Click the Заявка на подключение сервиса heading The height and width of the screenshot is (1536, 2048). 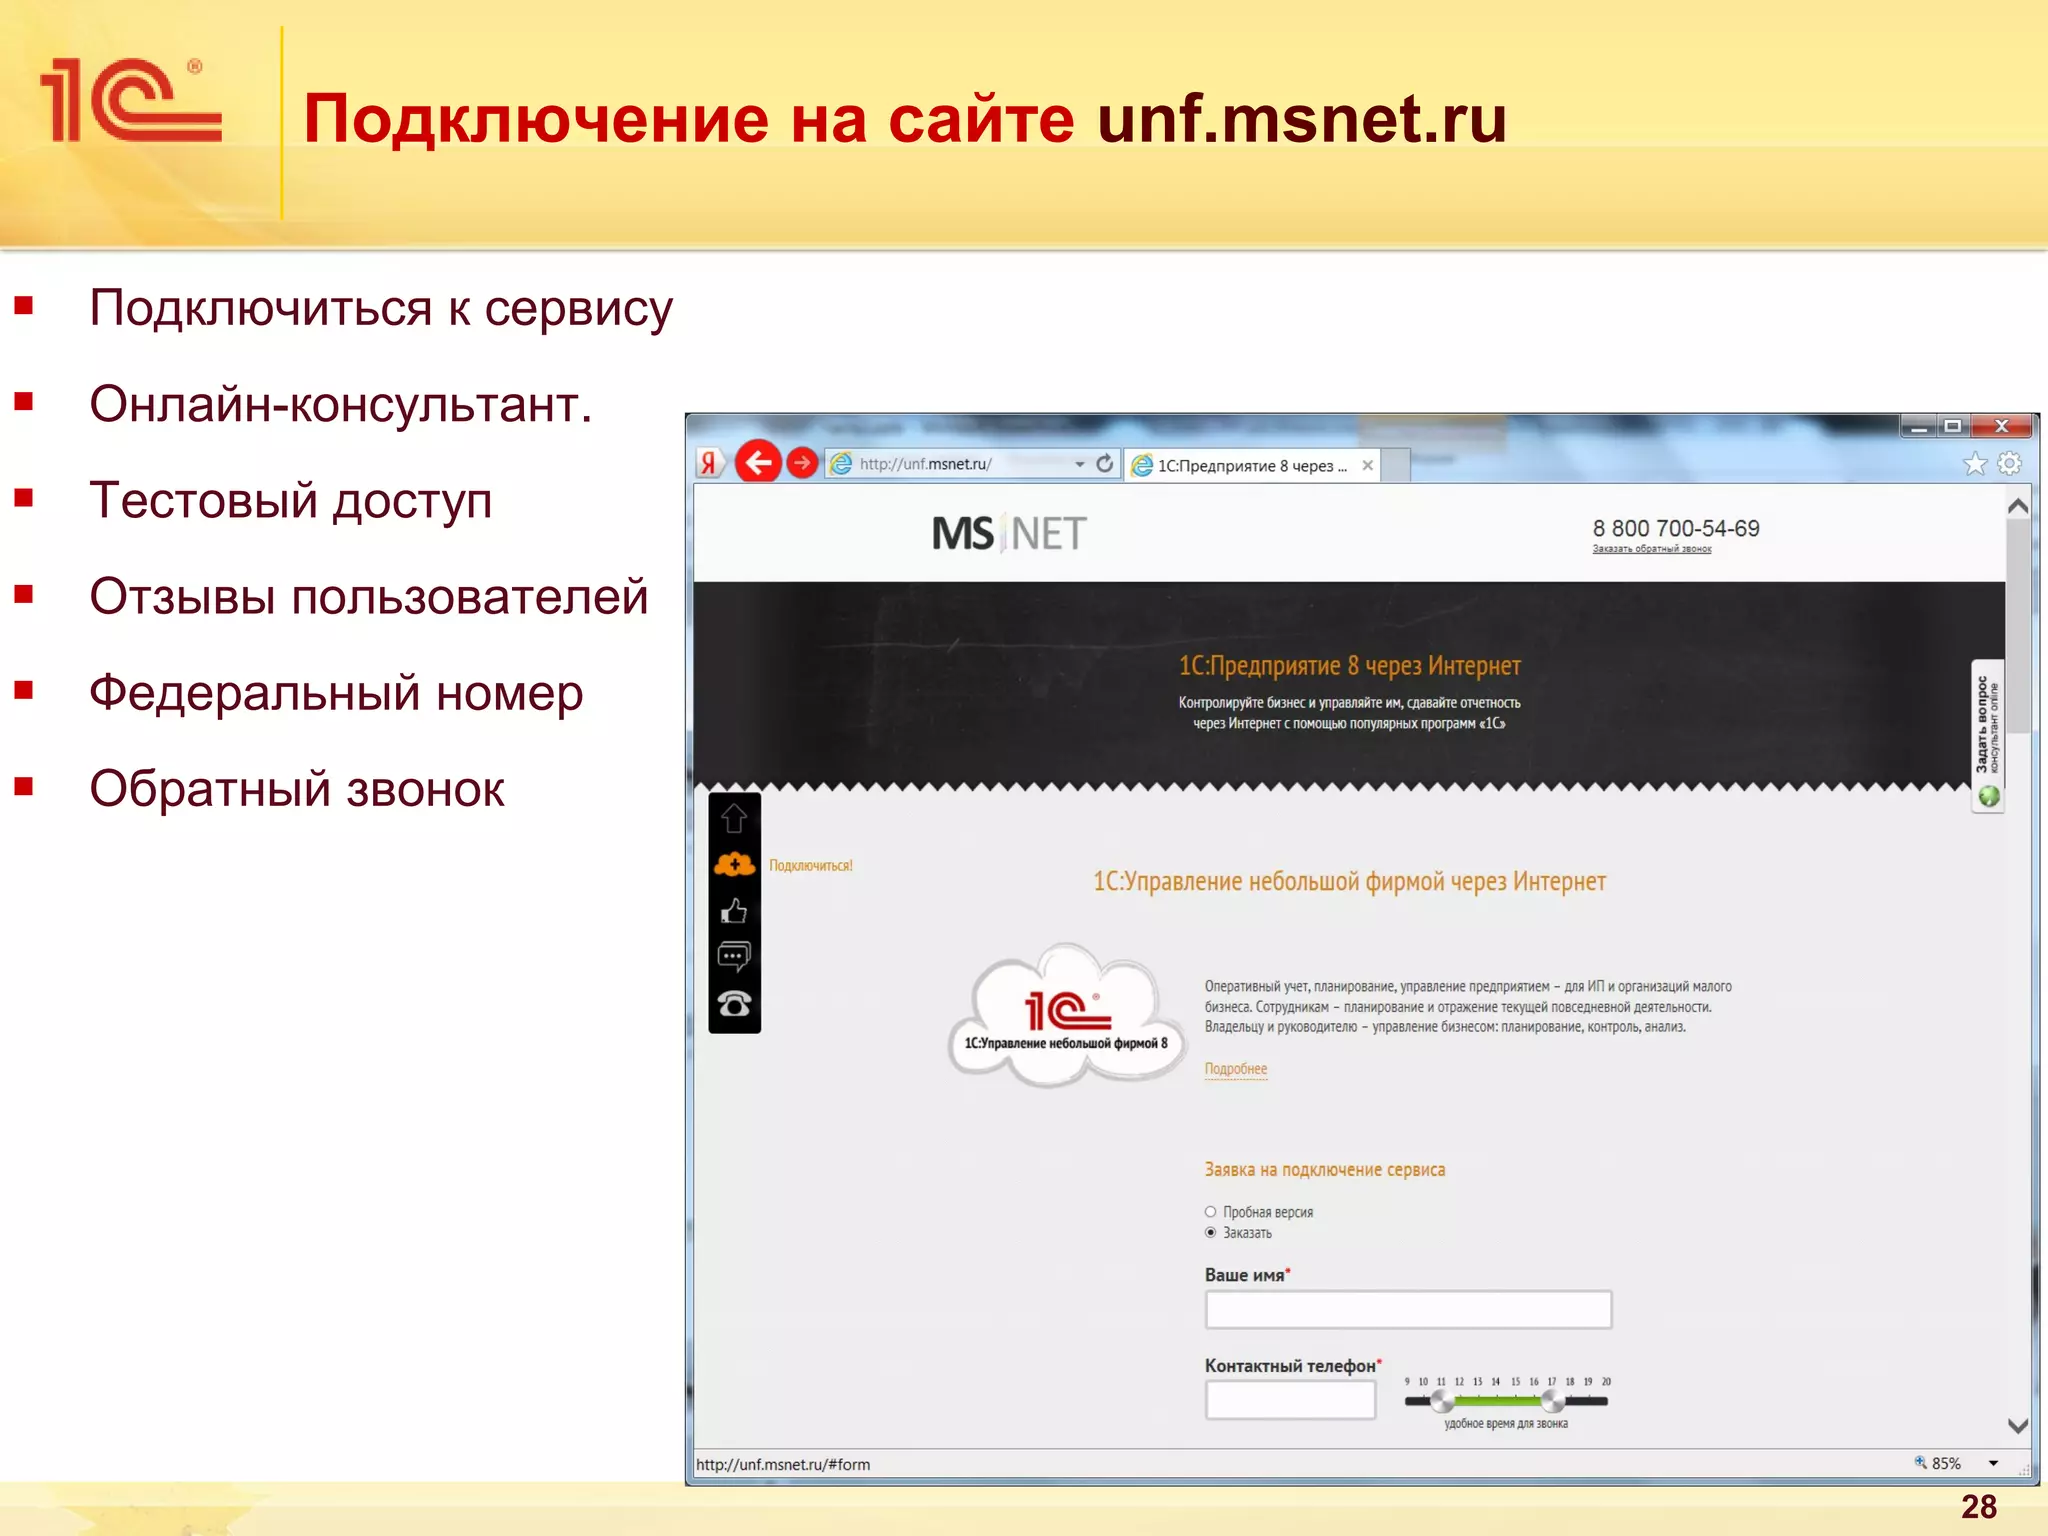click(1324, 1170)
